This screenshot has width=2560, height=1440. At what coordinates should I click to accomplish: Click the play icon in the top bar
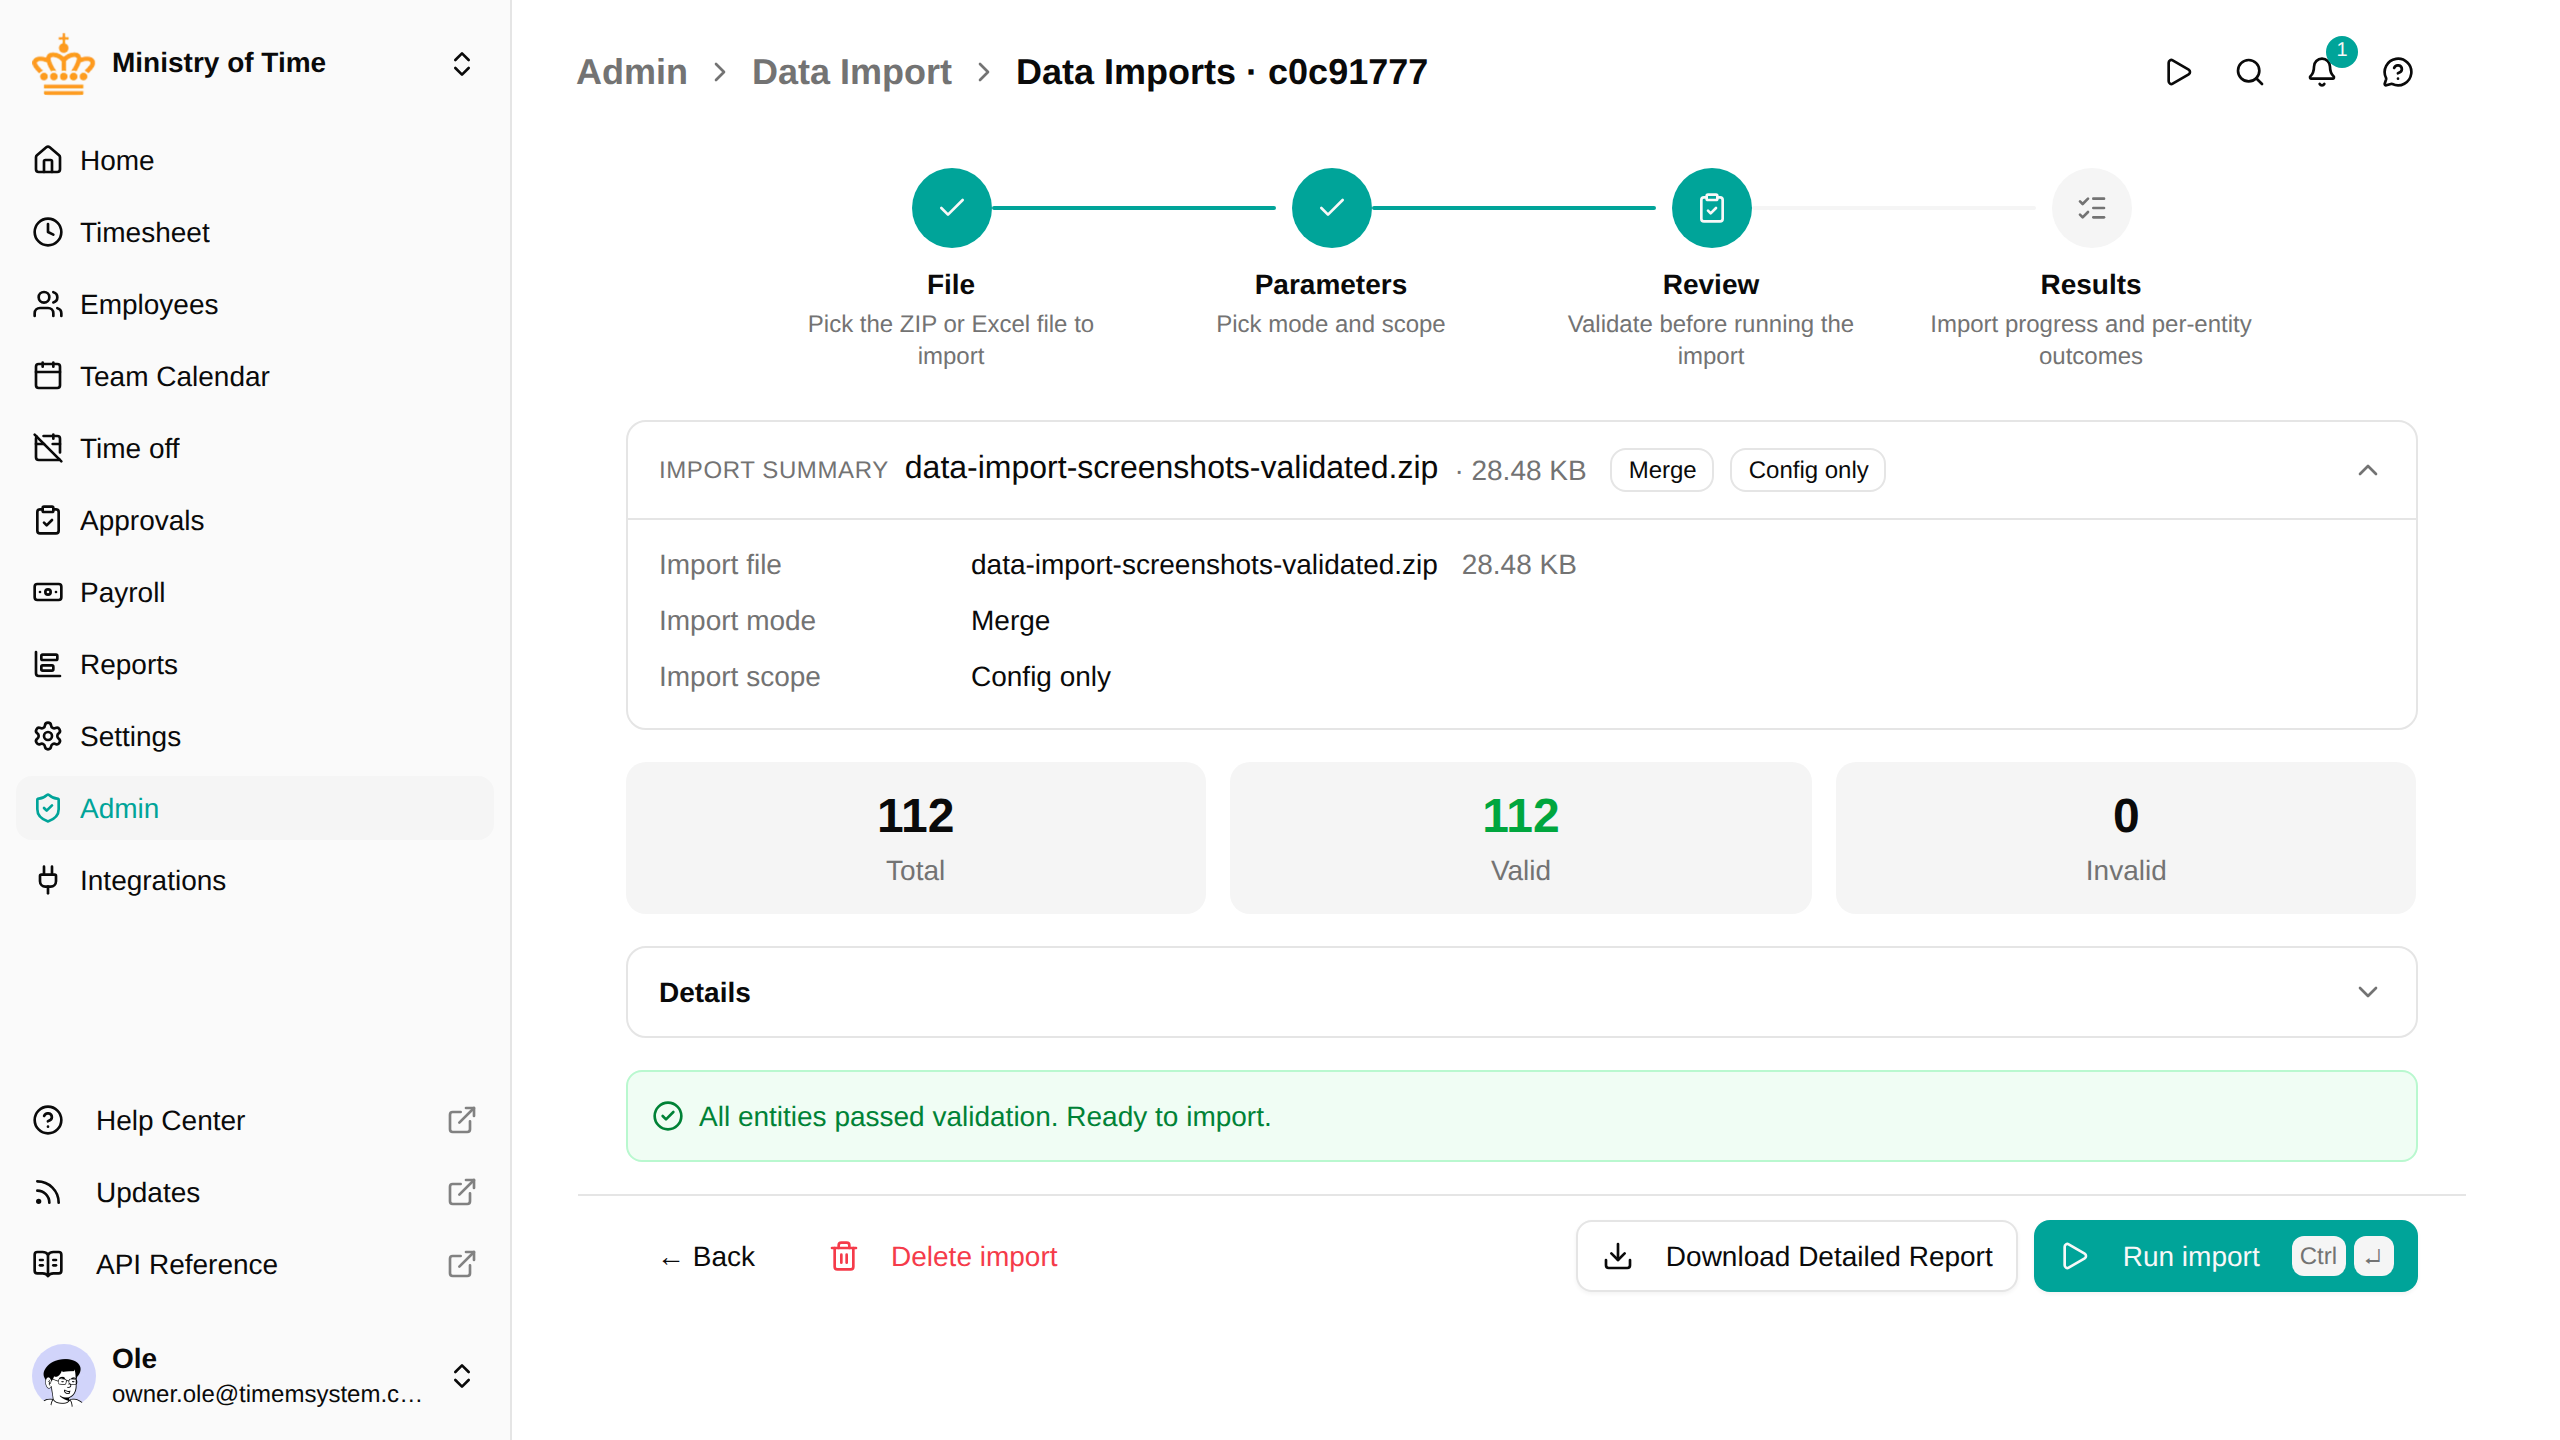tap(2178, 72)
